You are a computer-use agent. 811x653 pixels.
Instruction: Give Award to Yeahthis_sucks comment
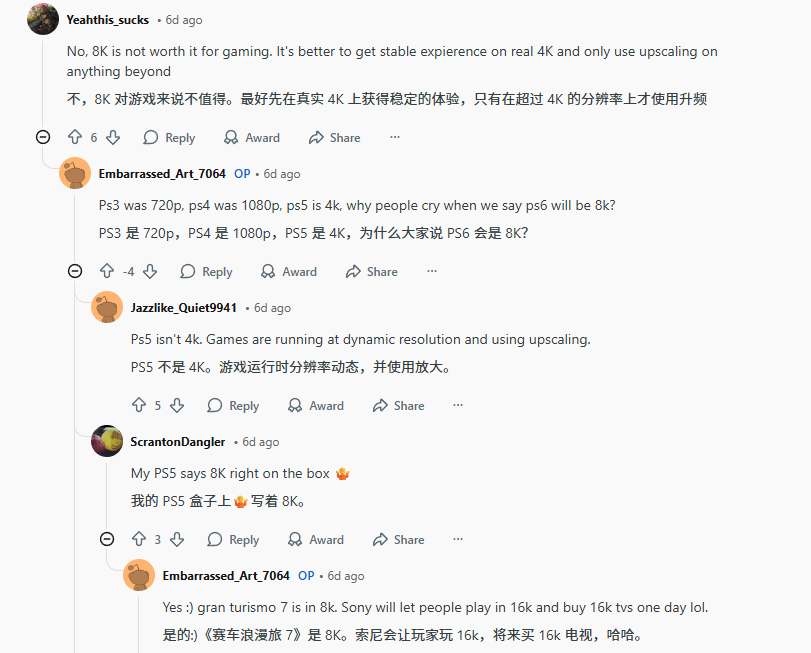(x=251, y=138)
